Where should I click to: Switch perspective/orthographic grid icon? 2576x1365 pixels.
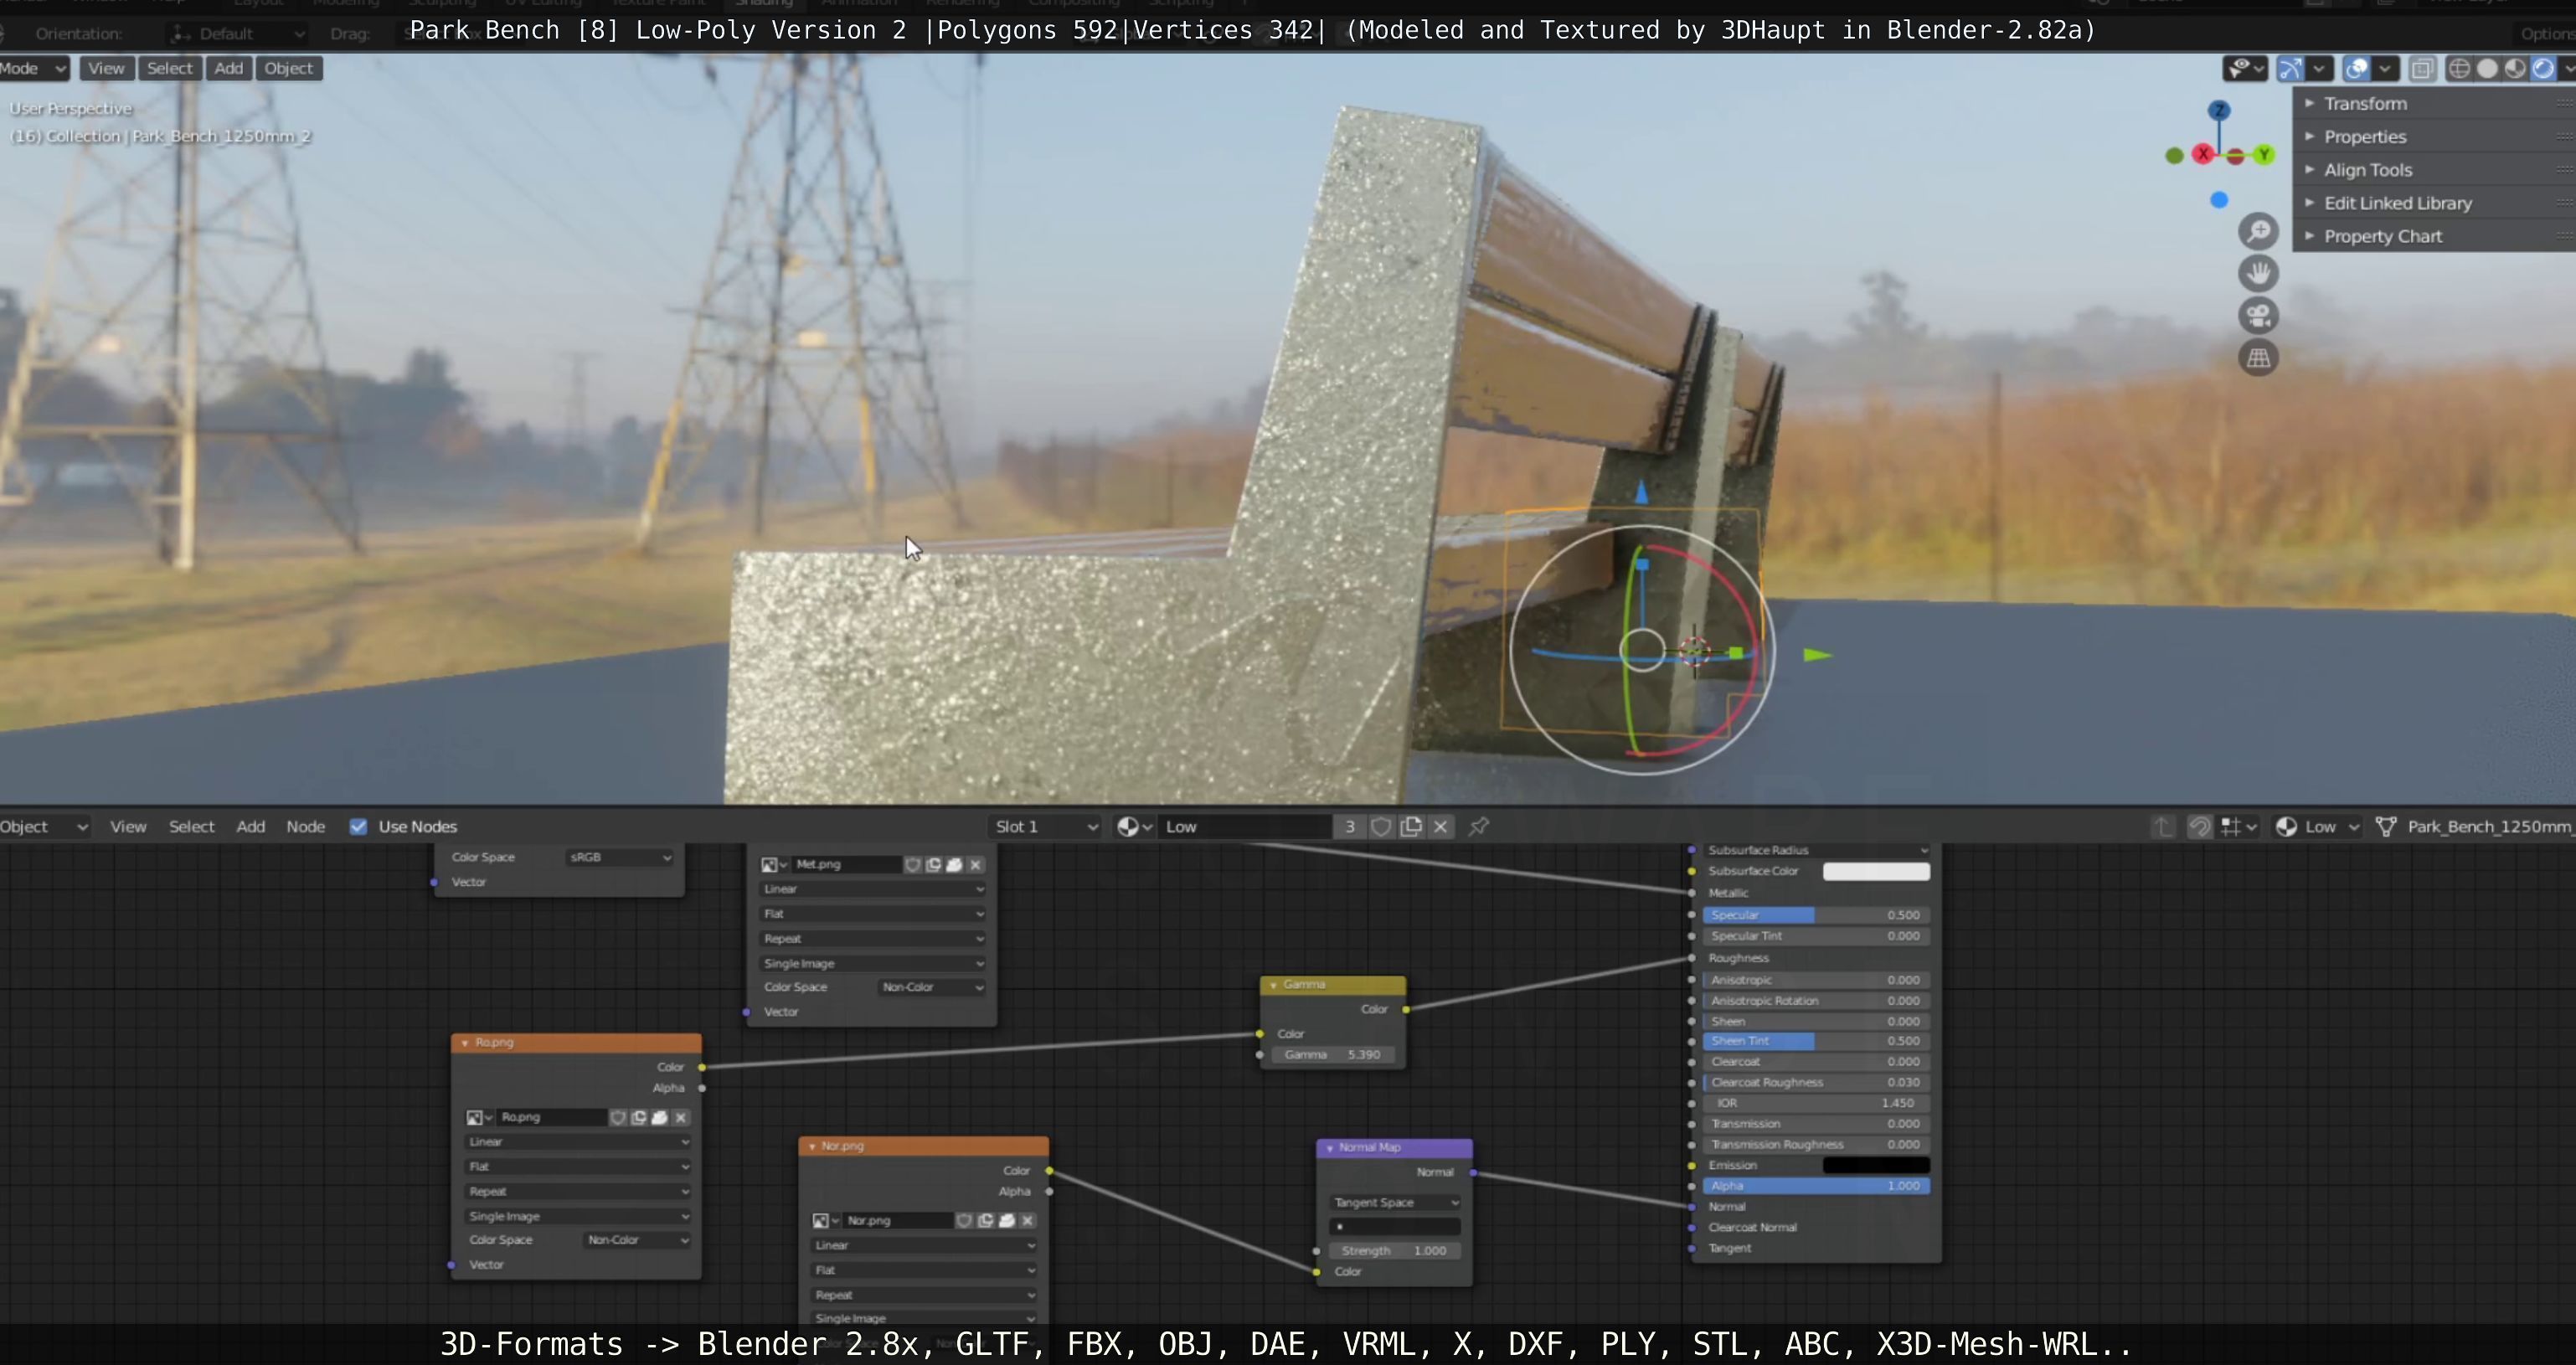(2258, 358)
